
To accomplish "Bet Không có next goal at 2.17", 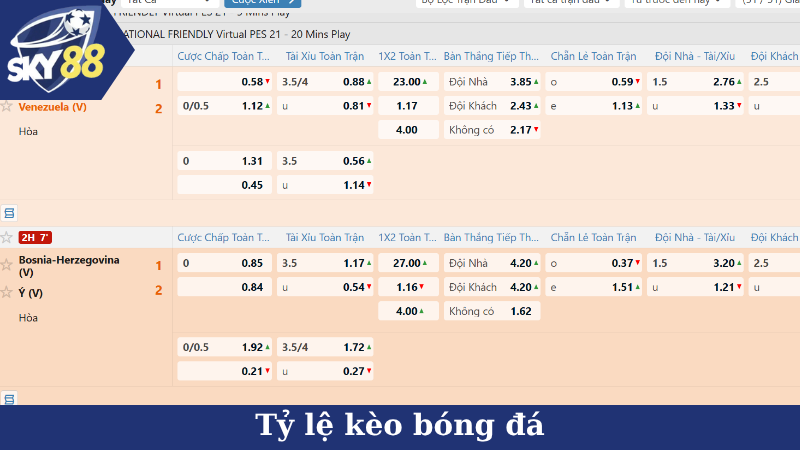I will tap(492, 130).
